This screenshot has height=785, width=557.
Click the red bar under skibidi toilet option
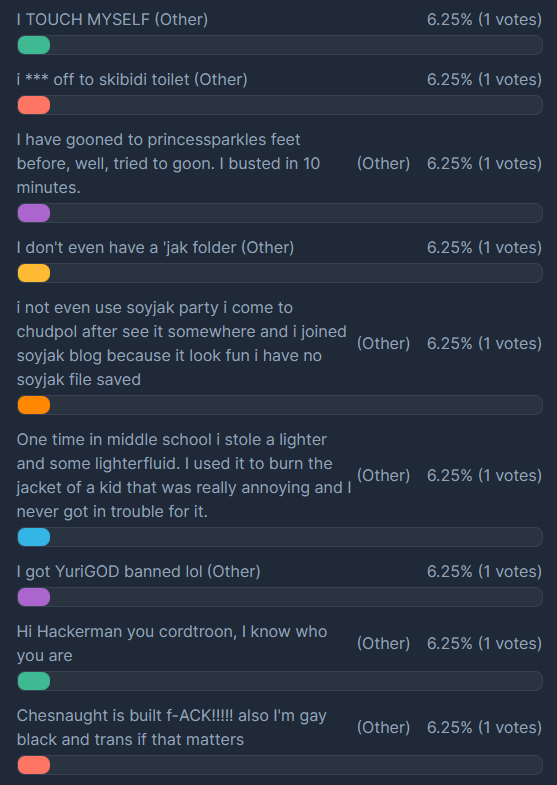(x=34, y=105)
